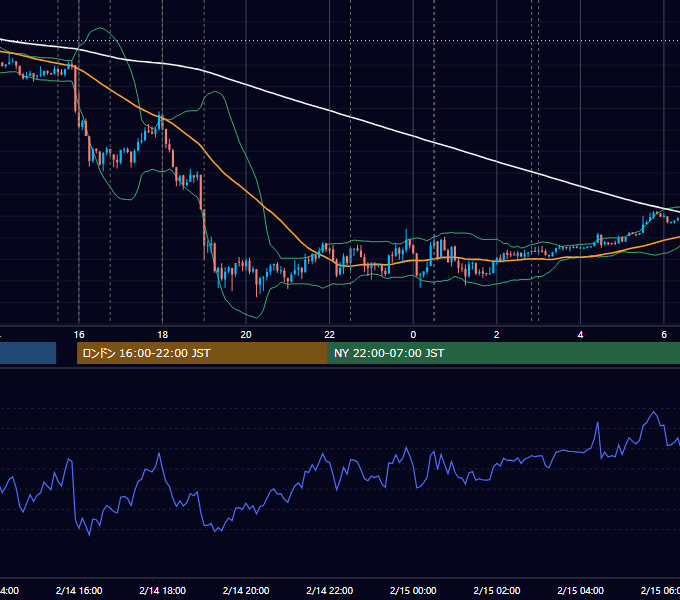
Task: Click the ロンドン 16:00-22:00 JST session bar
Action: click(x=202, y=353)
